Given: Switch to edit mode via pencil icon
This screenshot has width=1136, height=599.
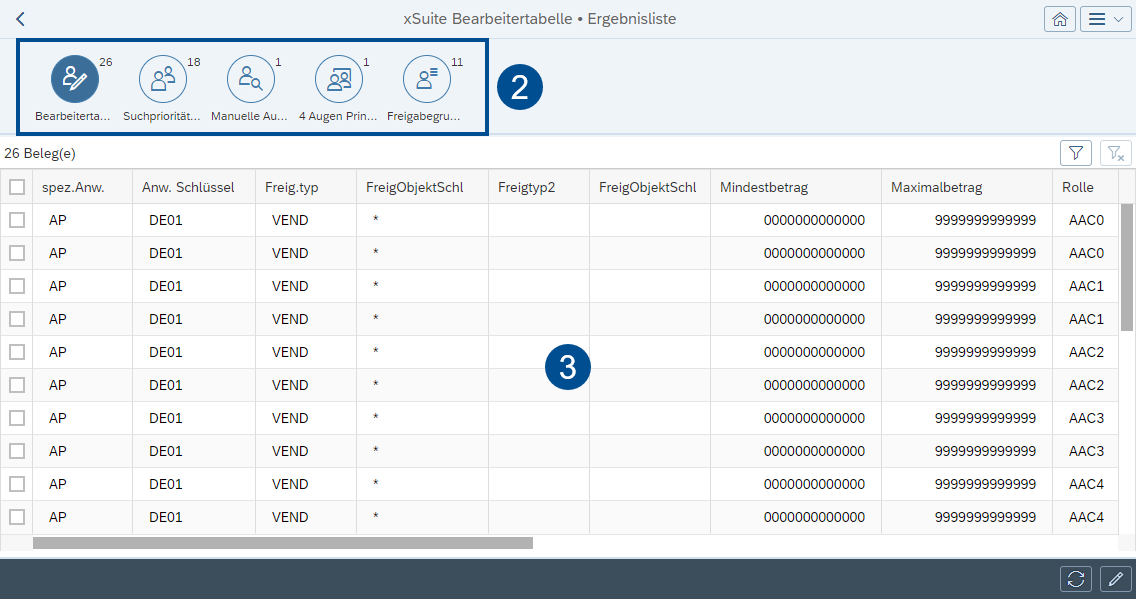Looking at the screenshot, I should 1114,578.
